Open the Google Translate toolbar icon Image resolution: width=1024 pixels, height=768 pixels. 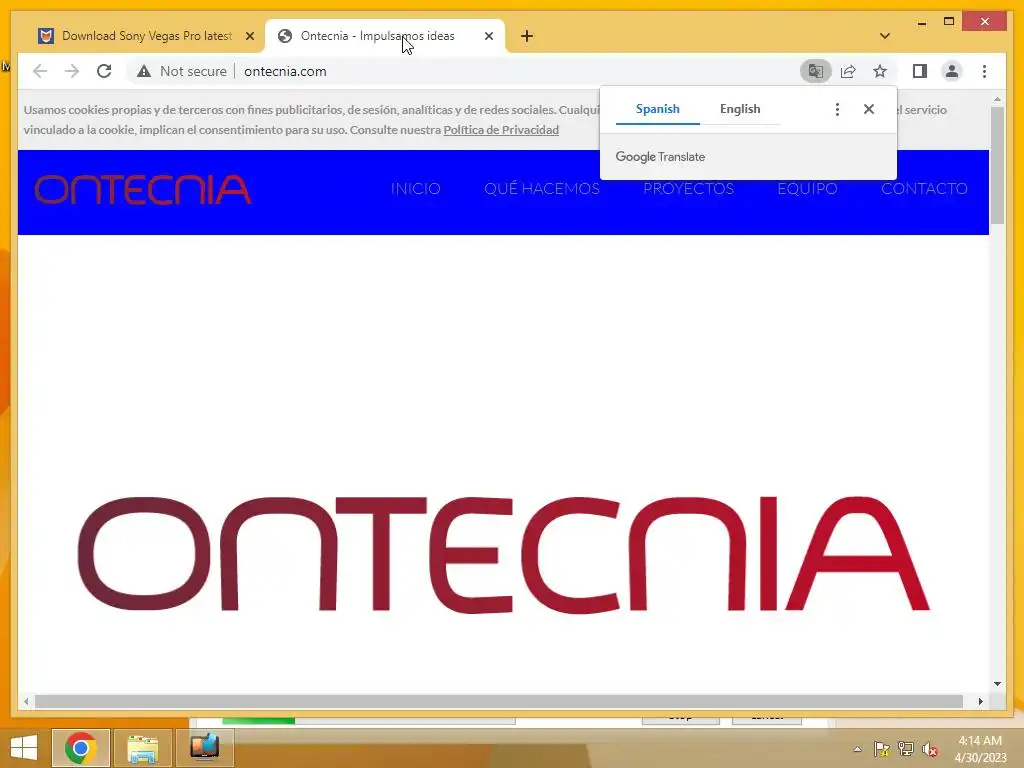point(815,71)
